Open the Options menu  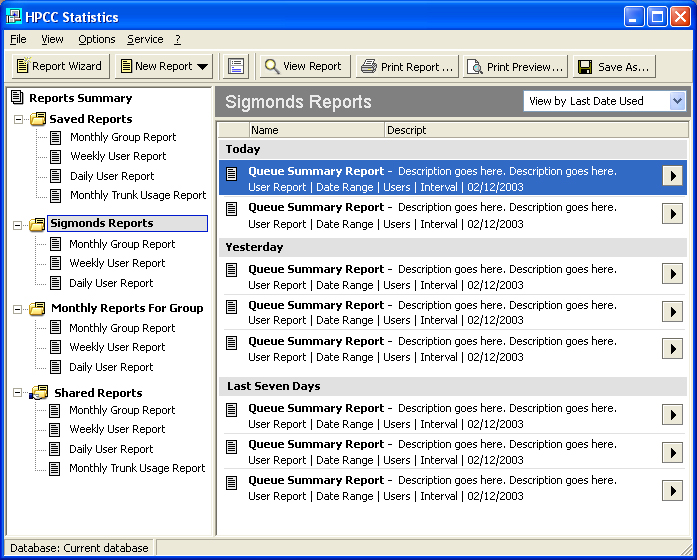coord(97,39)
